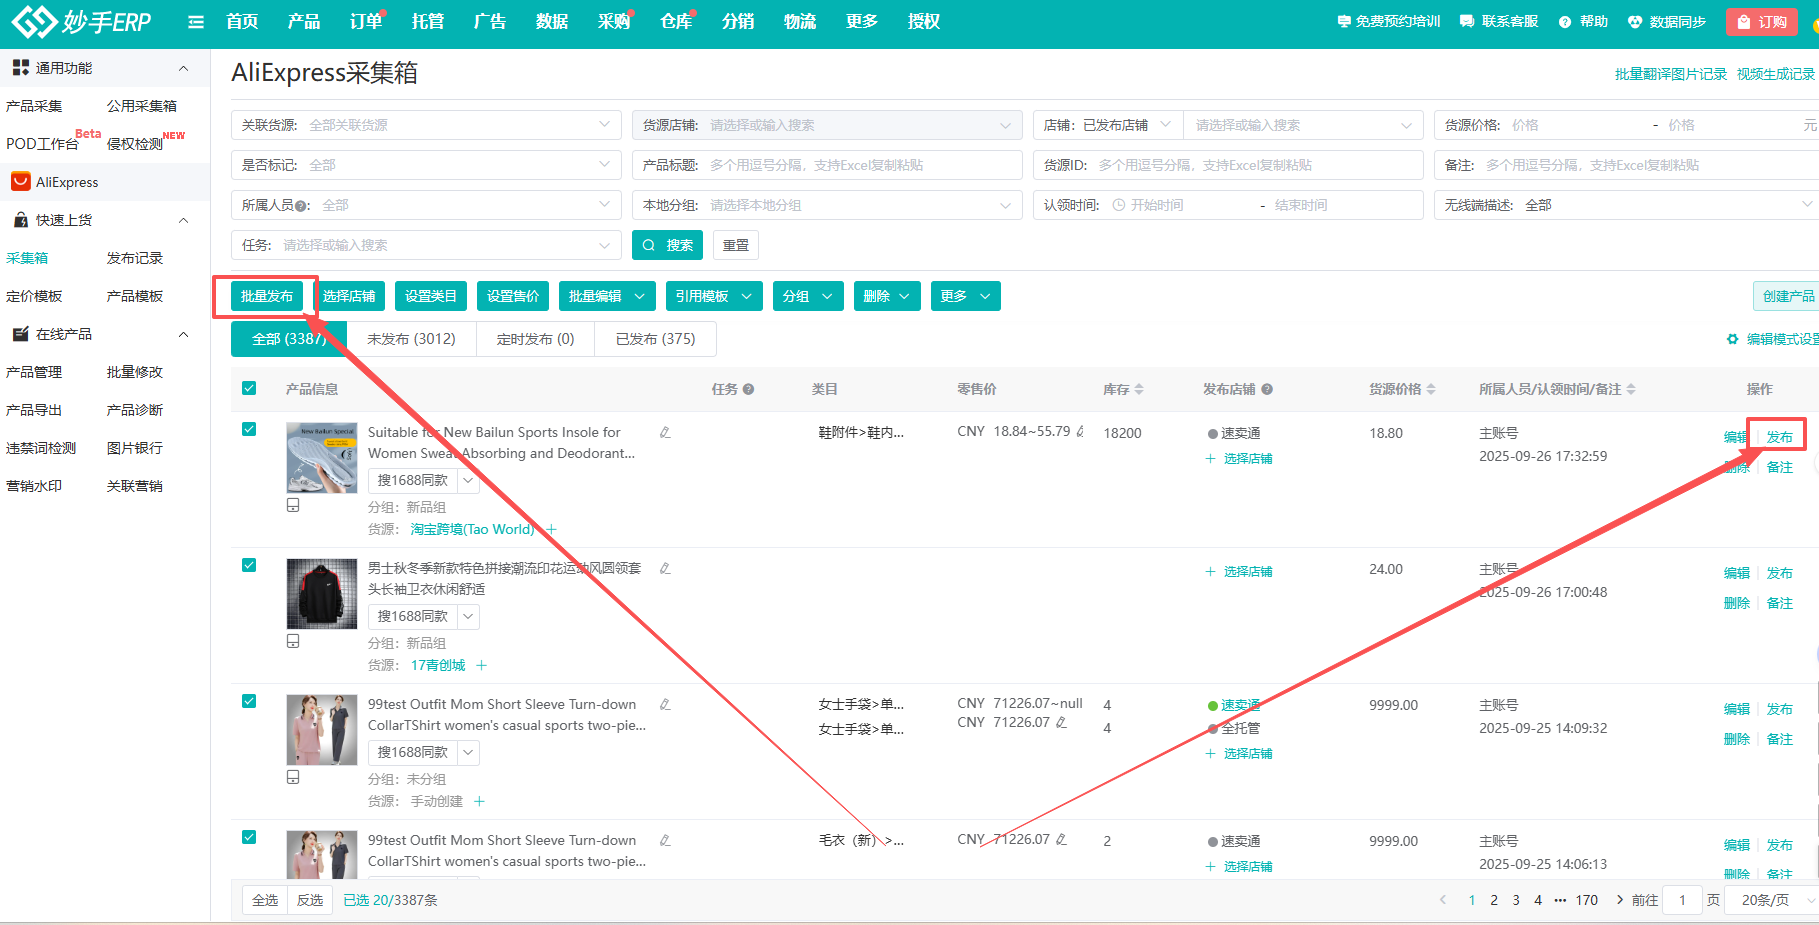Click the edit pencil icon beside the insole title
Image resolution: width=1819 pixels, height=925 pixels.
point(665,433)
